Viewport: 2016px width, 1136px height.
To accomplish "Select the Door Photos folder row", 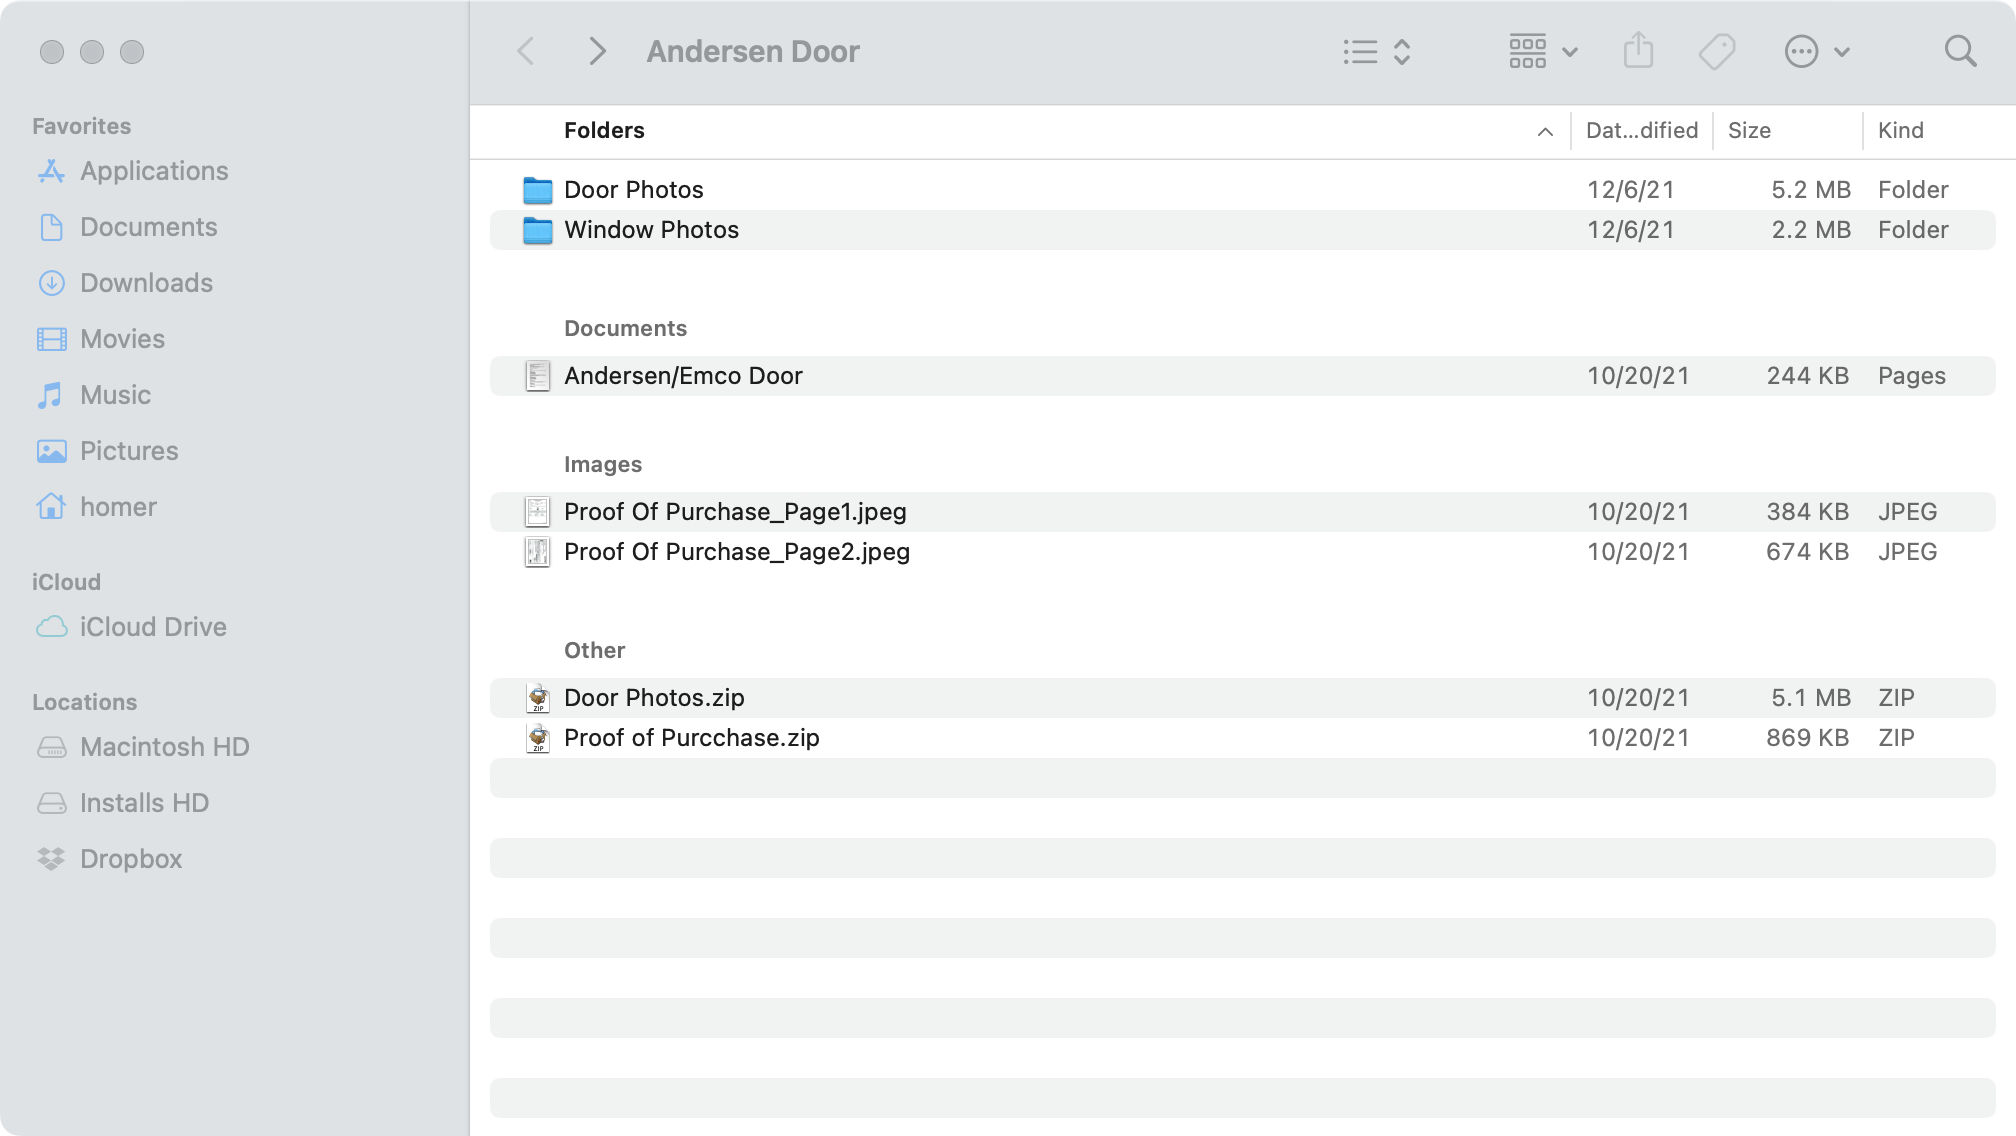I will coord(1243,190).
